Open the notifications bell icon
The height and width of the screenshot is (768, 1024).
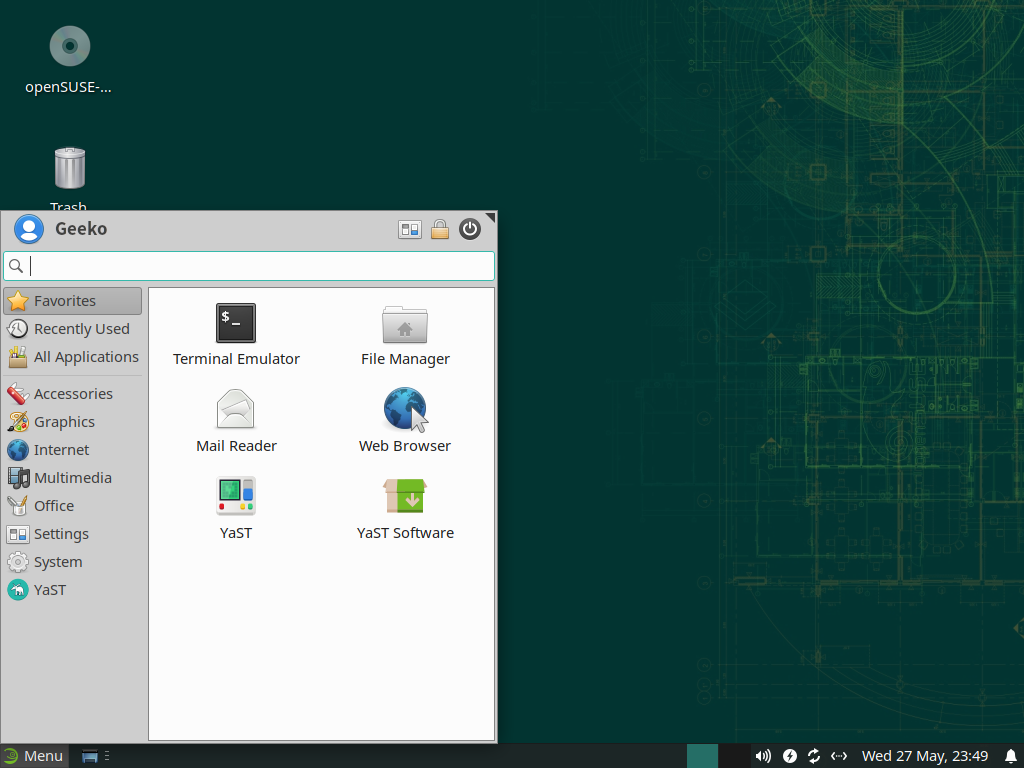point(1010,756)
